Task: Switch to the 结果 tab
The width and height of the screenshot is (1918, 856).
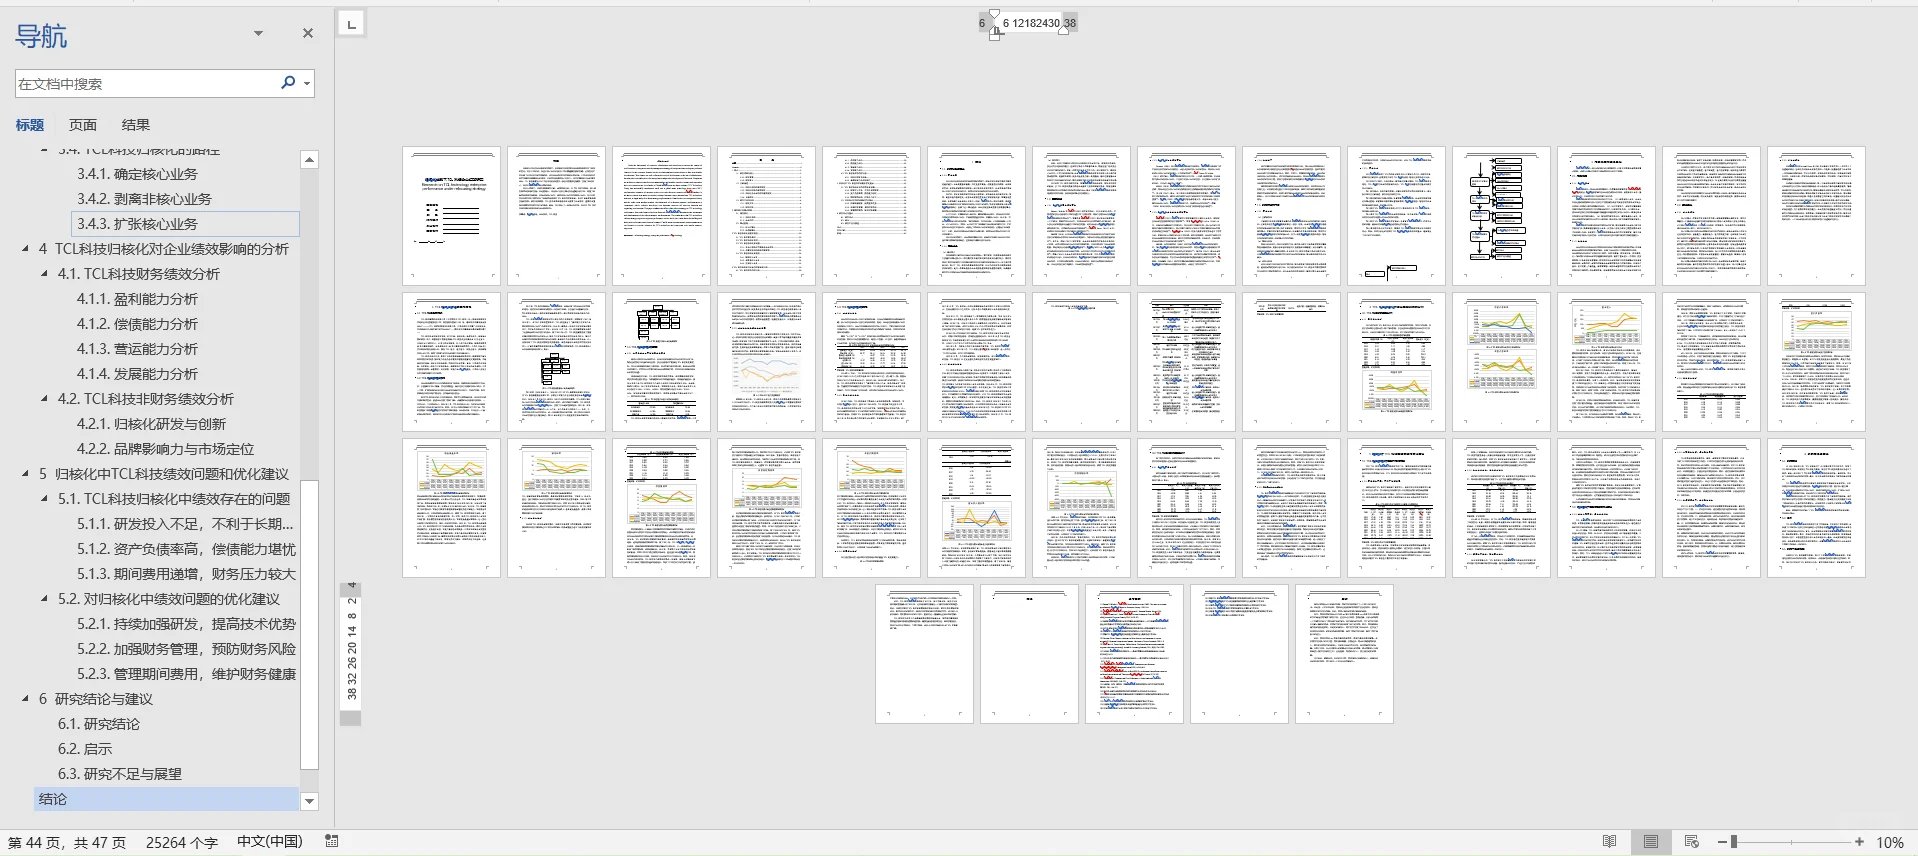Action: (x=136, y=125)
